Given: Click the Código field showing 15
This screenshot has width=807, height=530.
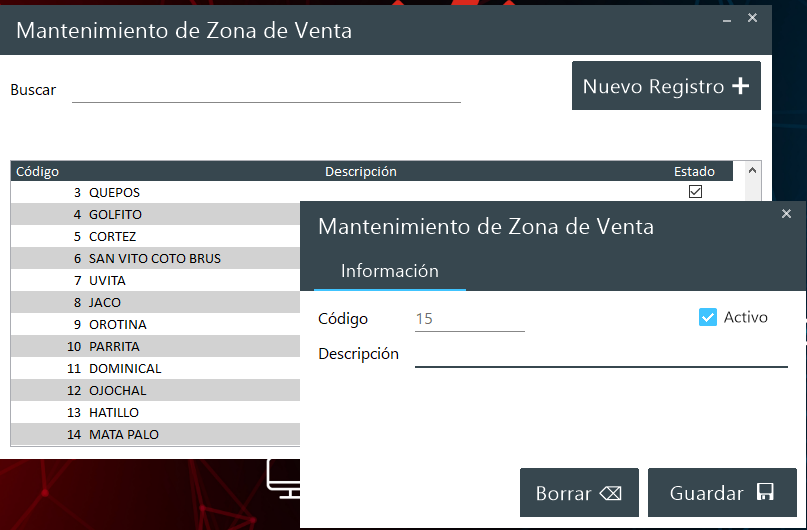Looking at the screenshot, I should (x=469, y=319).
